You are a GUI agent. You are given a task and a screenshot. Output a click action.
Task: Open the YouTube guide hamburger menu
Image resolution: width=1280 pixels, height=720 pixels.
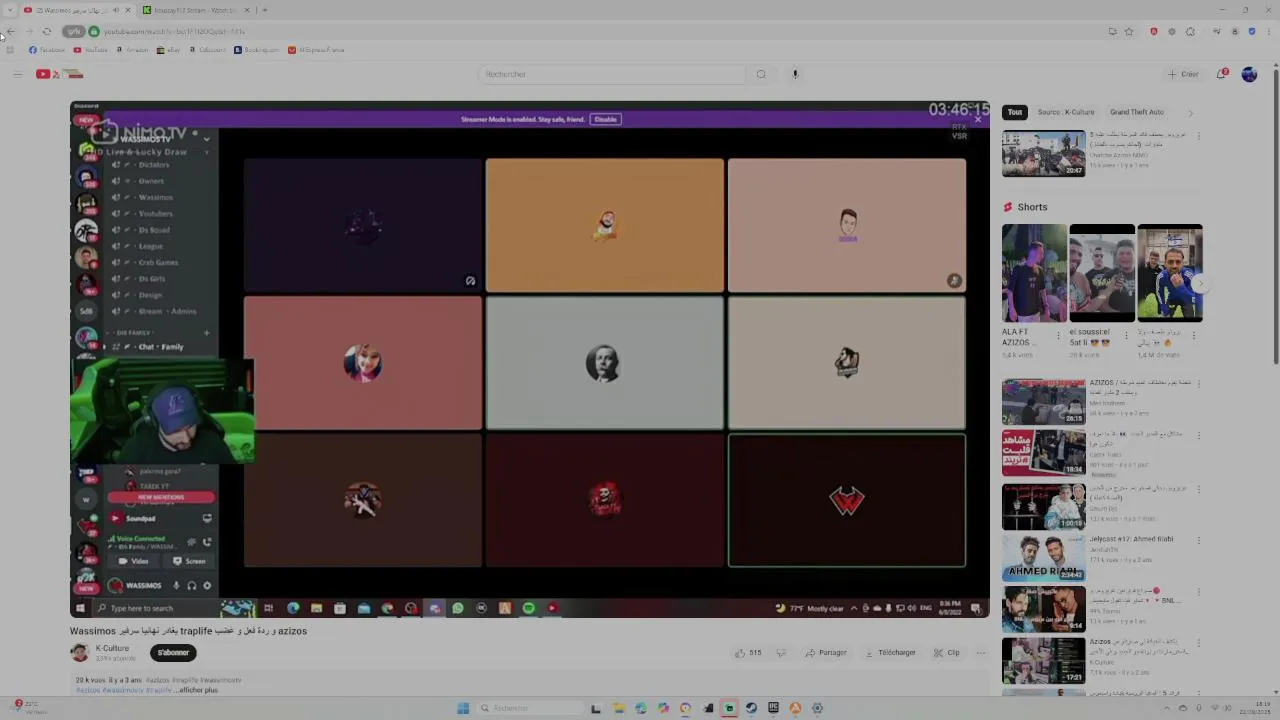click(17, 74)
